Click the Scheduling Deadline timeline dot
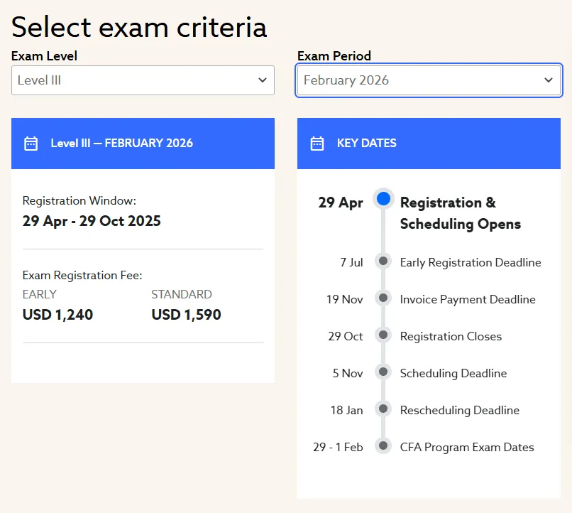This screenshot has height=513, width=572. click(383, 371)
